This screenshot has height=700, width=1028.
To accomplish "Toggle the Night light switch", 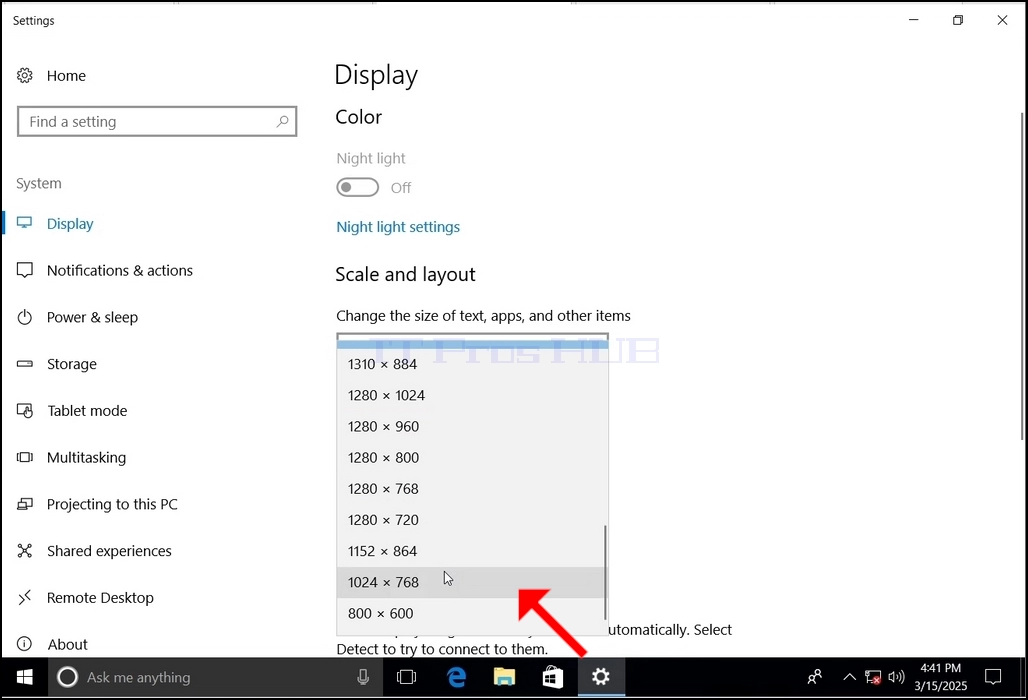I will 357,187.
